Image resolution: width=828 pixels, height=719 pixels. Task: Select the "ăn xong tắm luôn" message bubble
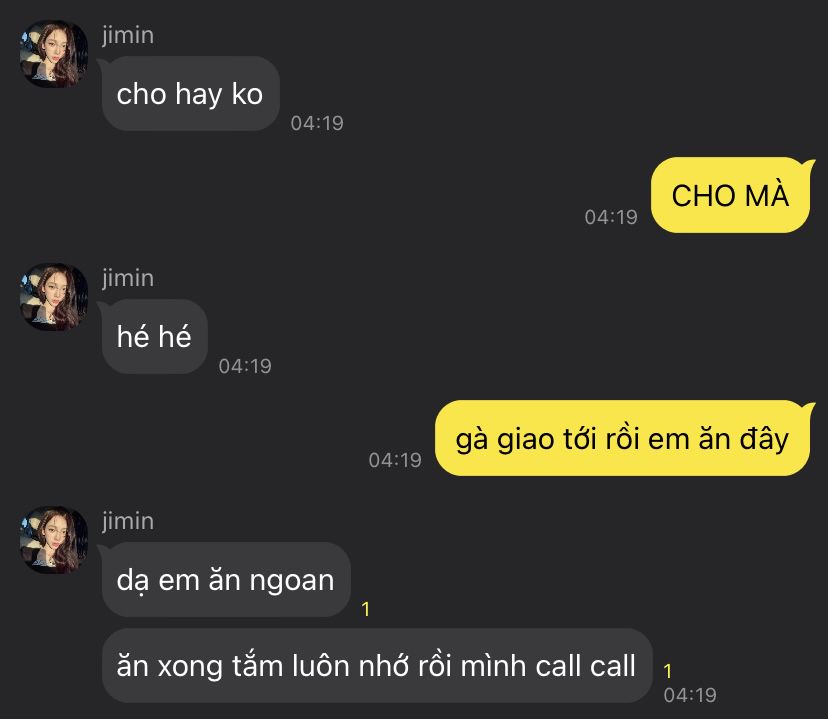[377, 666]
